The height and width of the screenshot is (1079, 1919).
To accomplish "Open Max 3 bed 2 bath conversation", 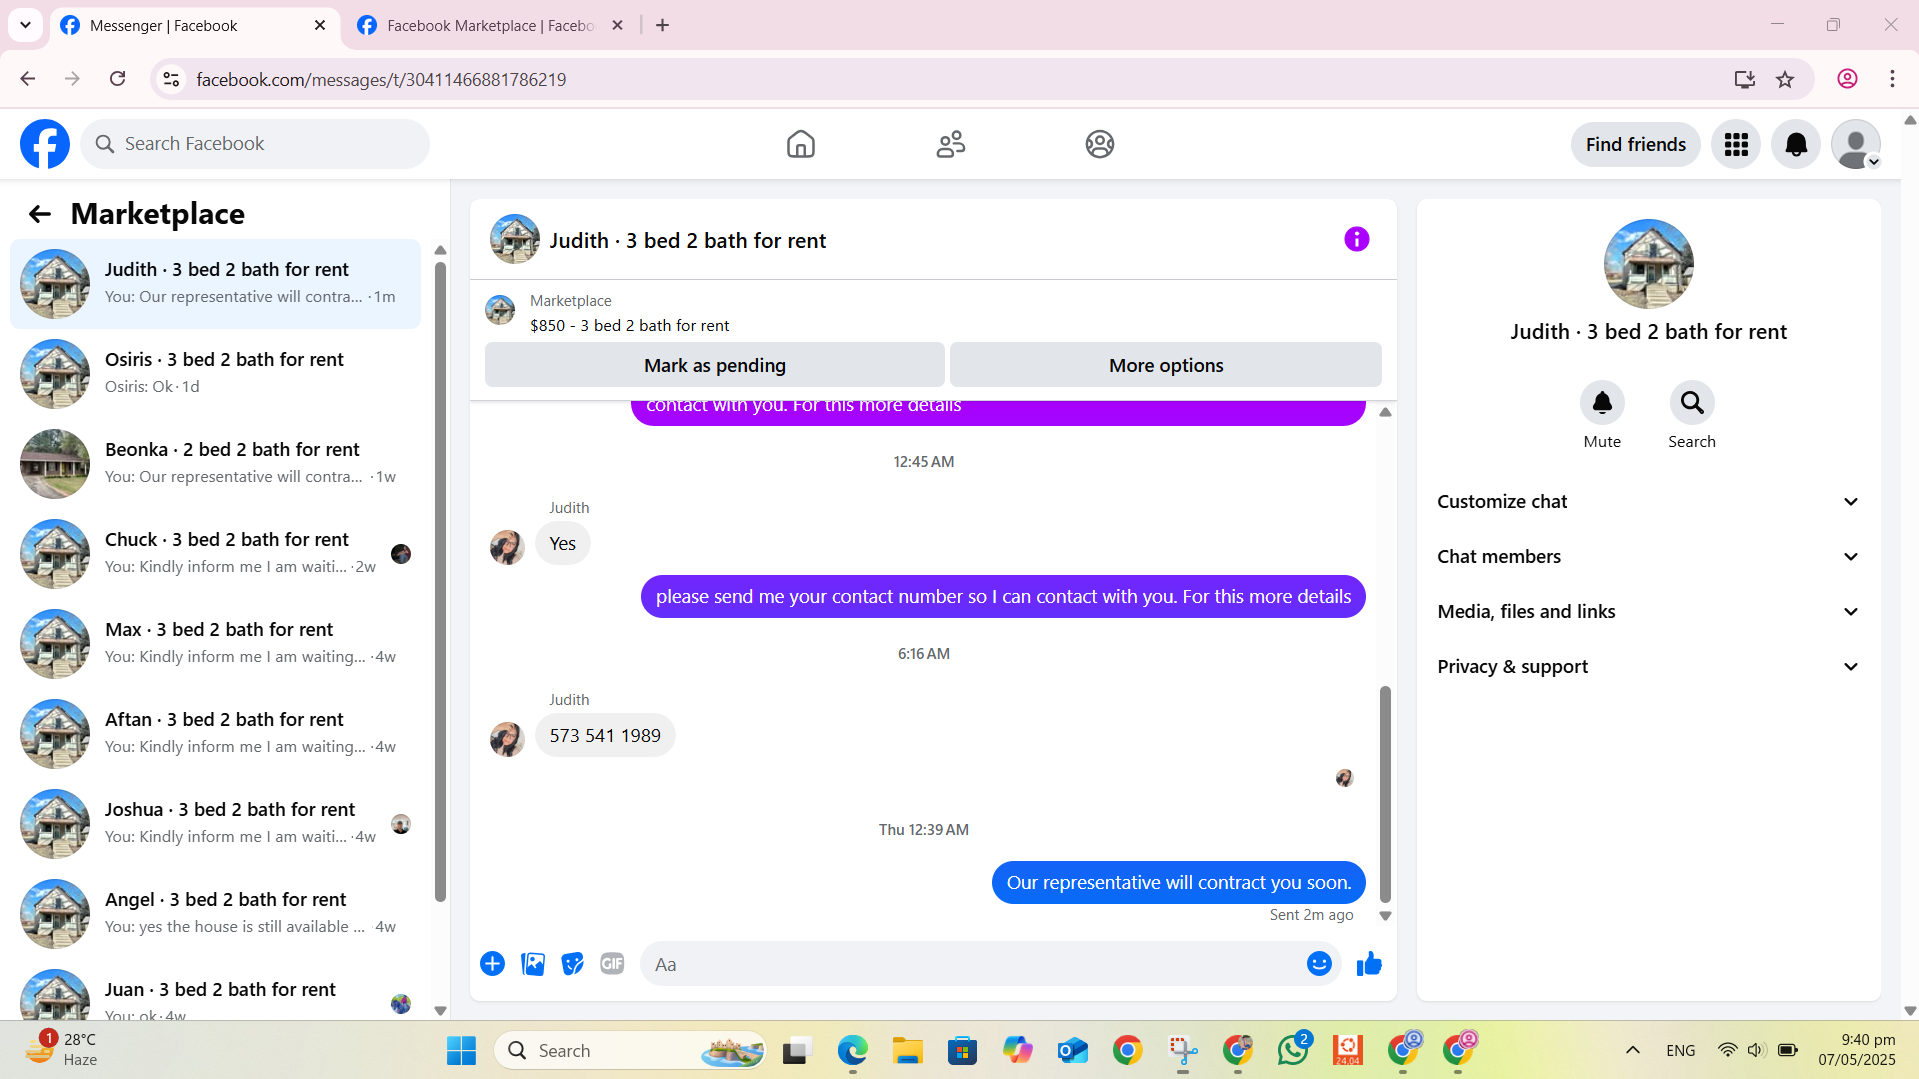I will [215, 644].
